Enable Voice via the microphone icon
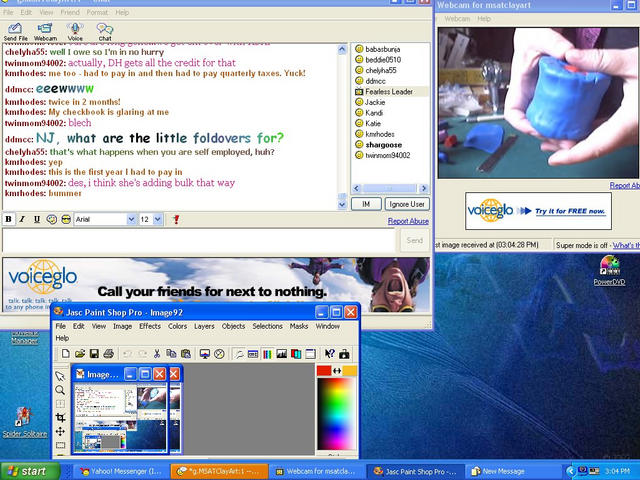 [x=75, y=32]
